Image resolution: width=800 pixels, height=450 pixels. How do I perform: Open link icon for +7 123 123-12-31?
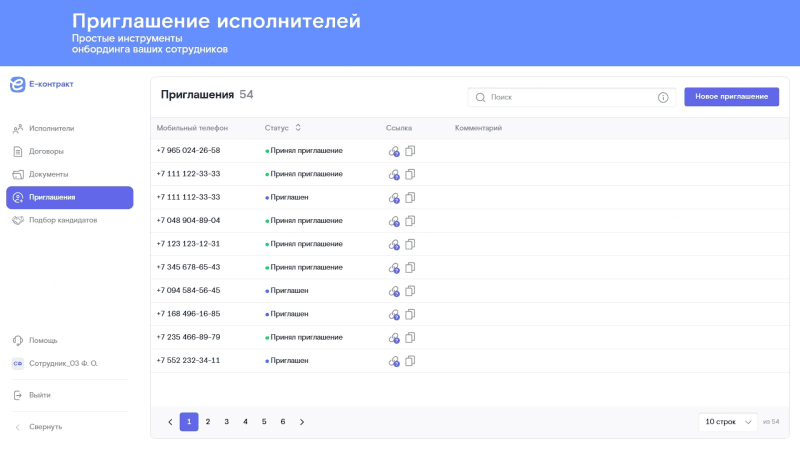394,245
